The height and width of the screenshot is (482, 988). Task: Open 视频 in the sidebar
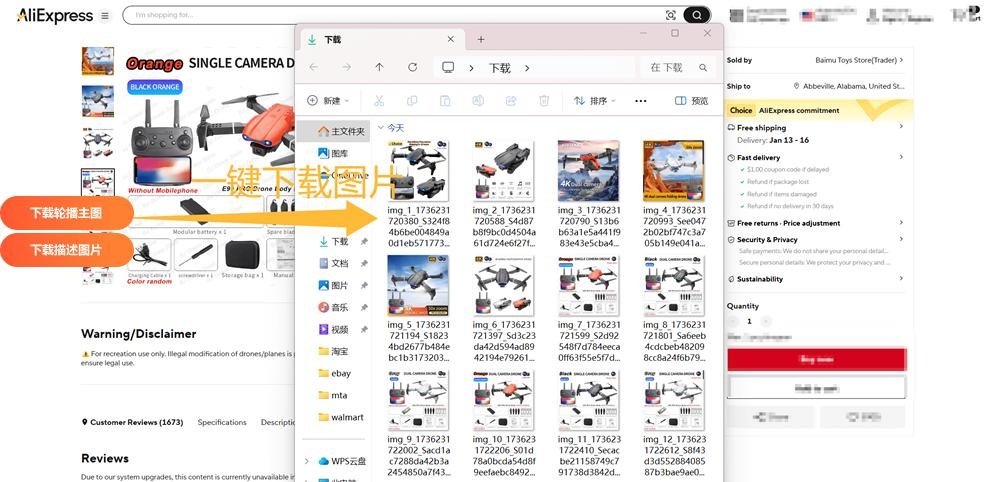[335, 330]
